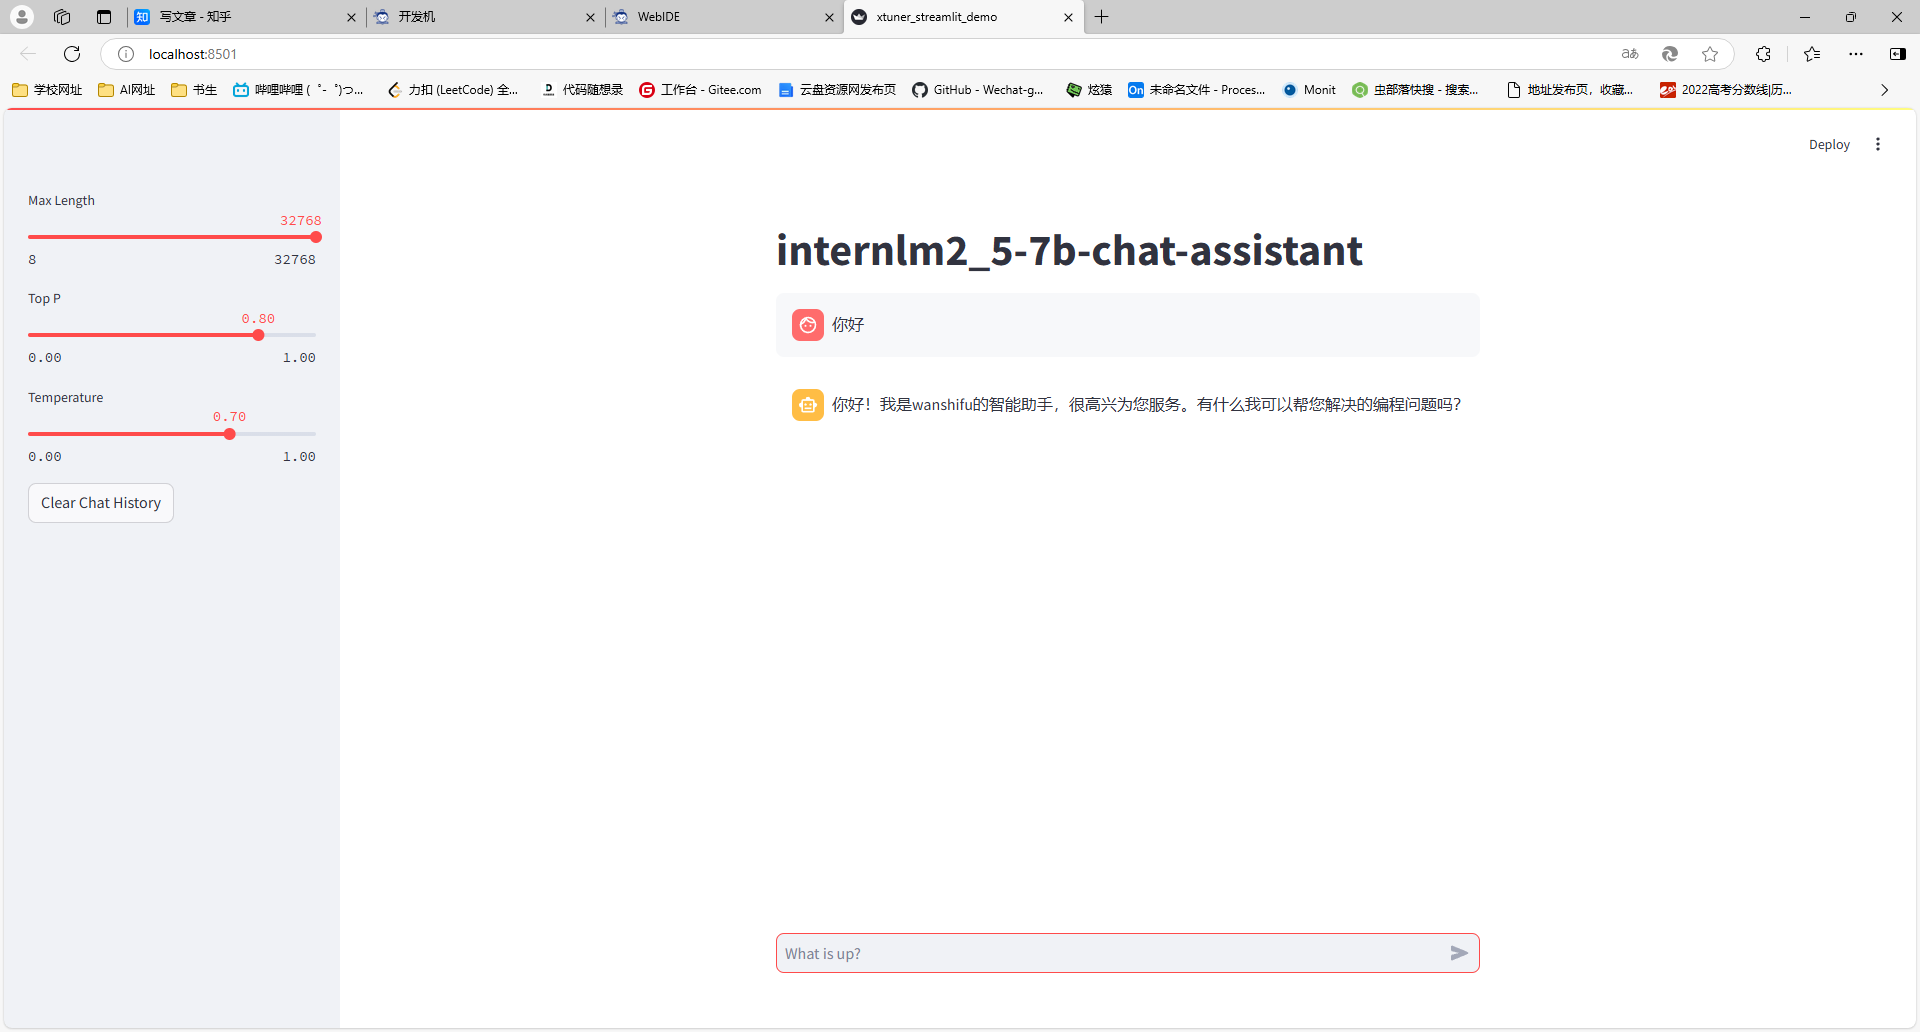Focus the What is up? chat input

[1110, 953]
